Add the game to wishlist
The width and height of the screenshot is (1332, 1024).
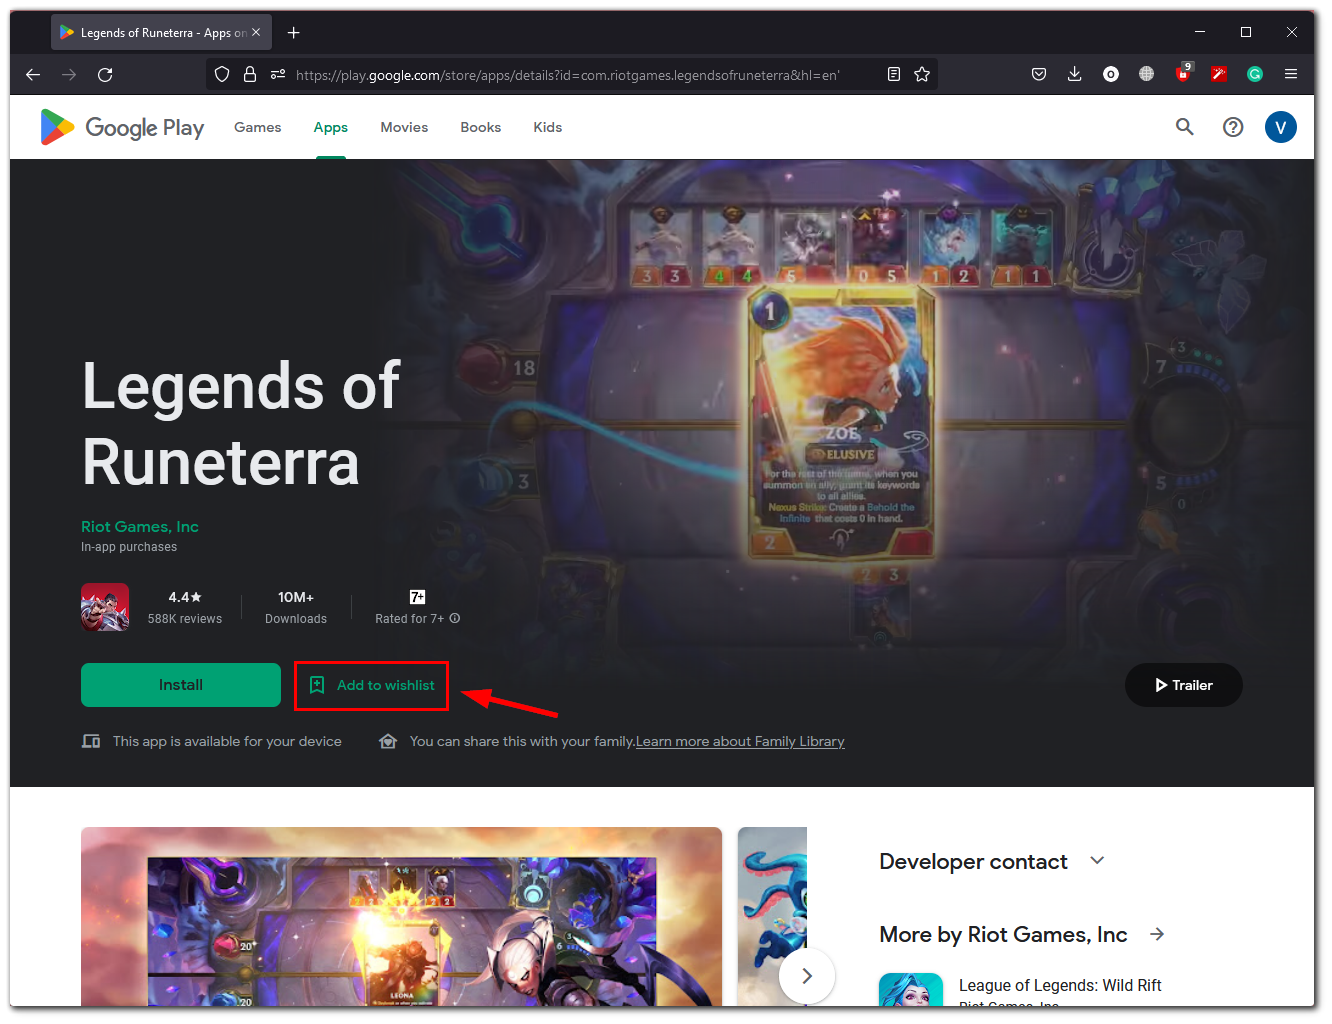(x=372, y=685)
